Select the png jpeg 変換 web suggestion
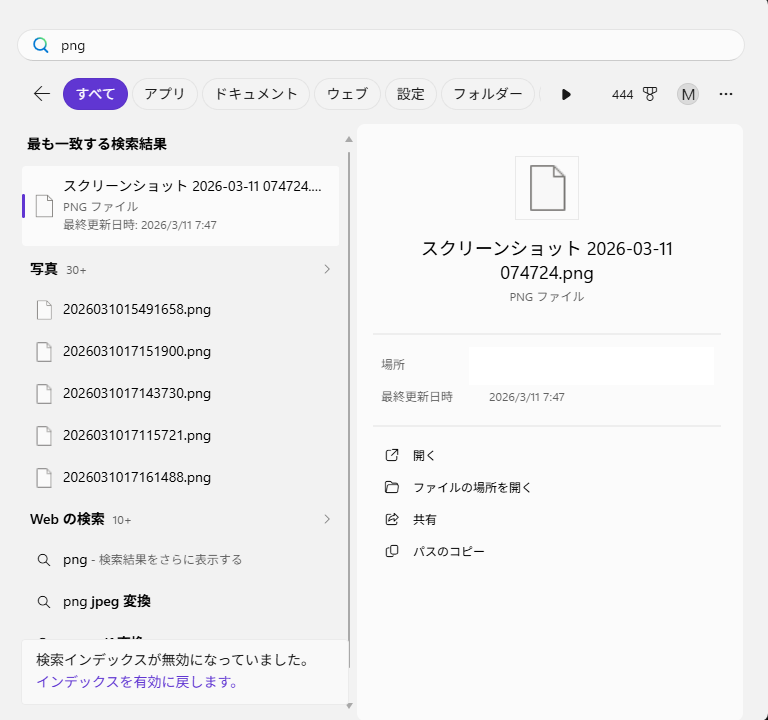This screenshot has width=768, height=720. tap(107, 601)
